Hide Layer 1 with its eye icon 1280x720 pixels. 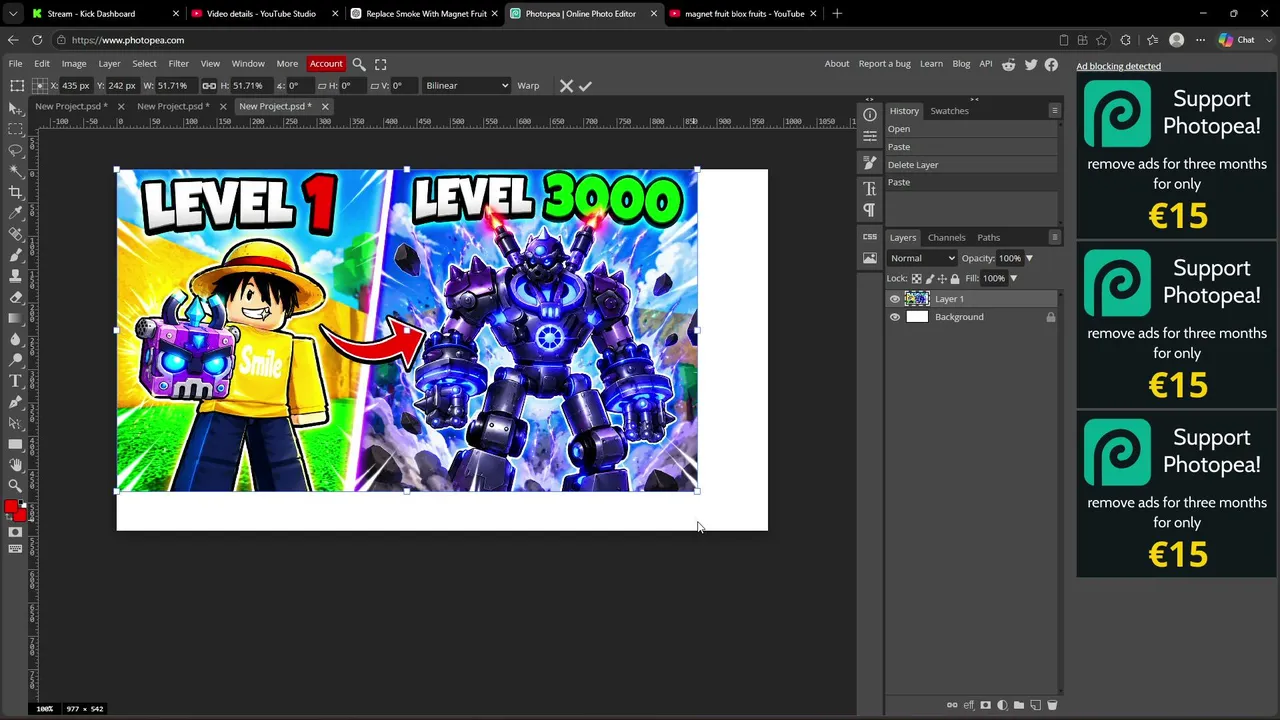click(895, 299)
